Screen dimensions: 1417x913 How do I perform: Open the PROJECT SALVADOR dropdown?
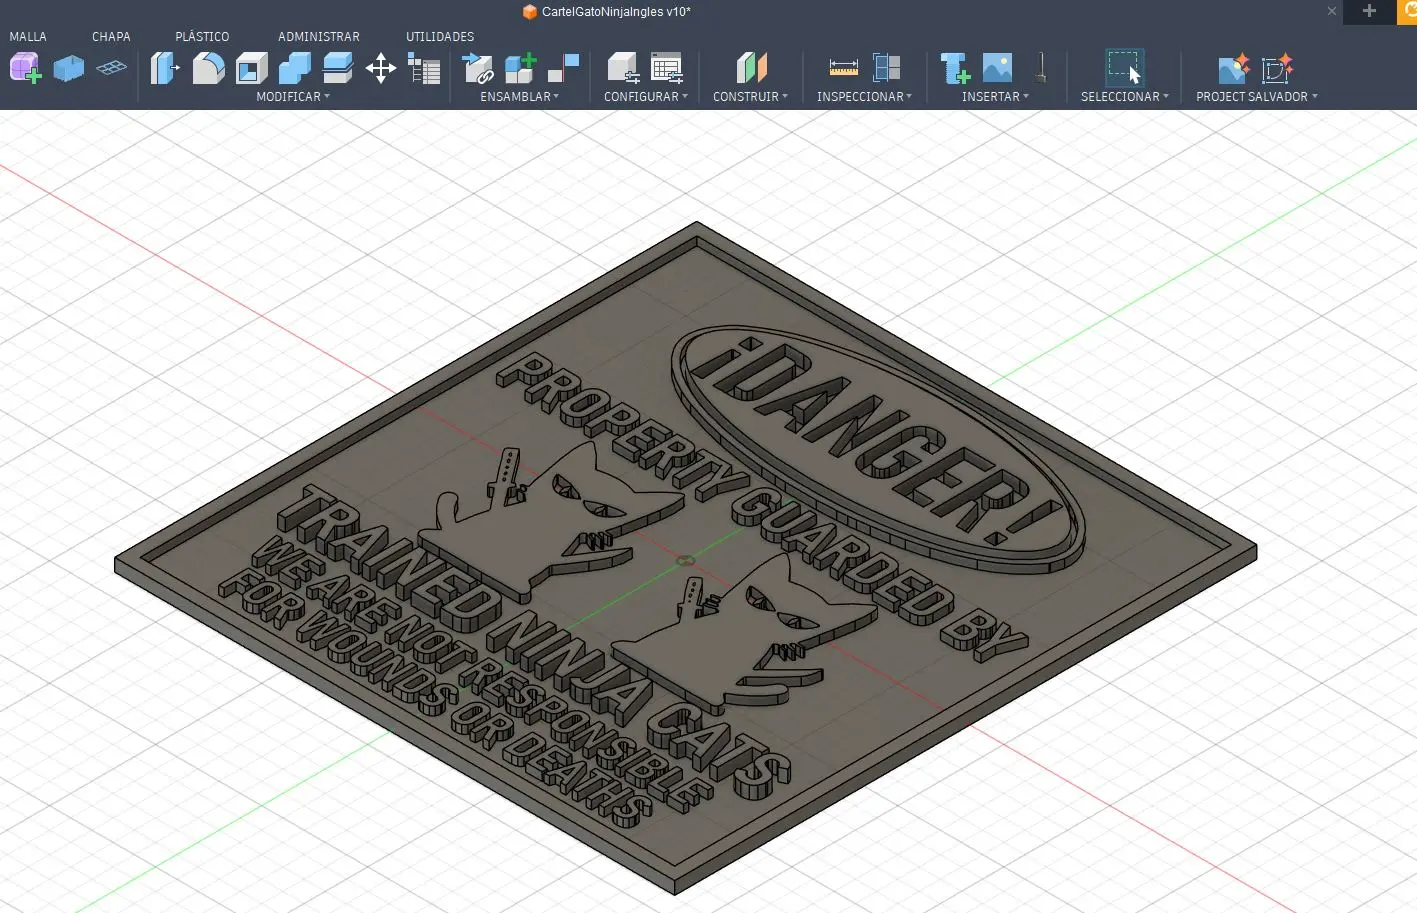click(1257, 97)
